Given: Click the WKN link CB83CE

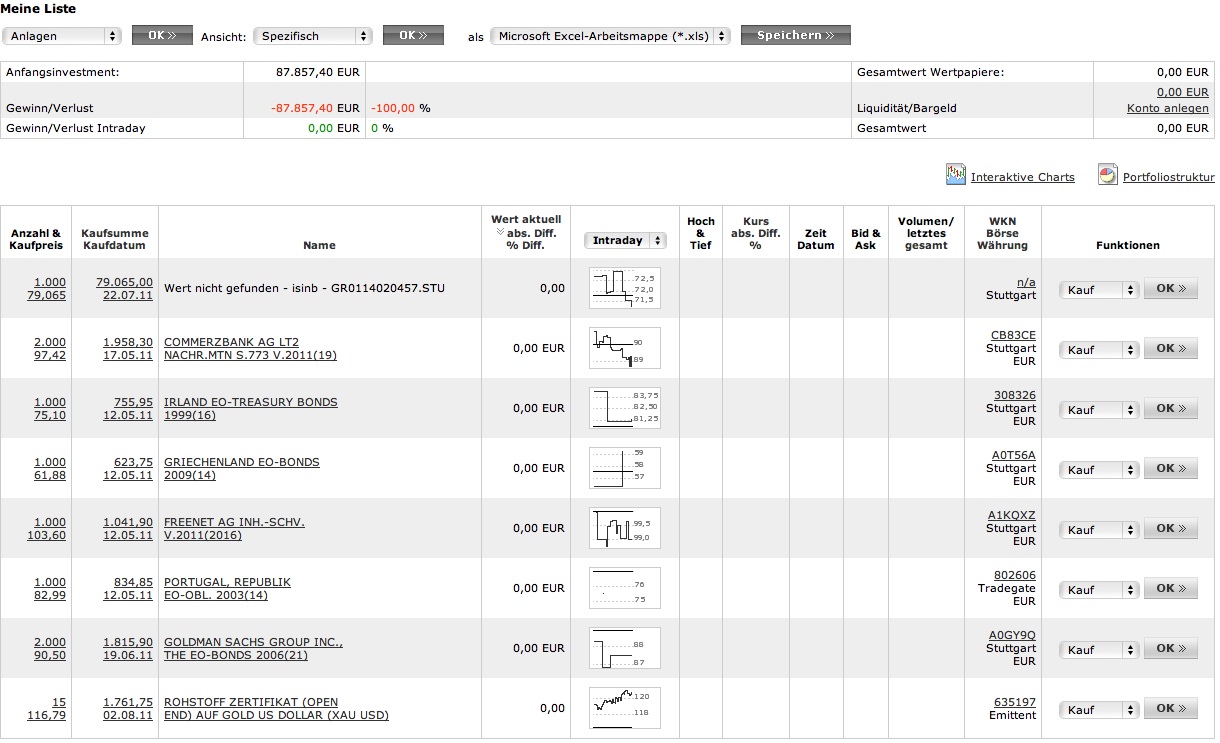Looking at the screenshot, I should [x=1013, y=335].
